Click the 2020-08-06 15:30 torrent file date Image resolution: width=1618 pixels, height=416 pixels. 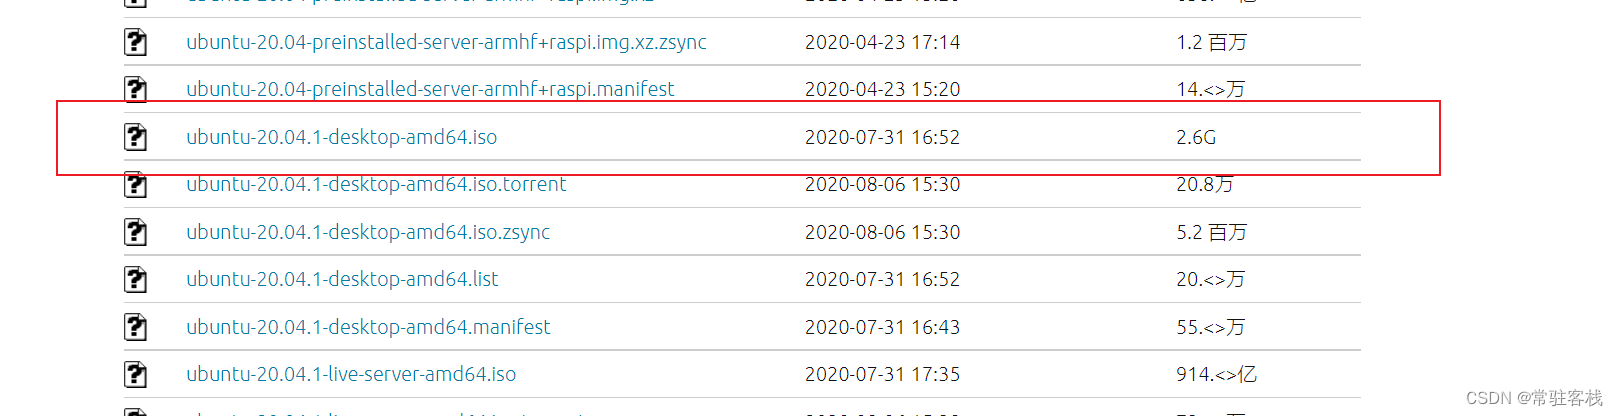click(x=882, y=185)
